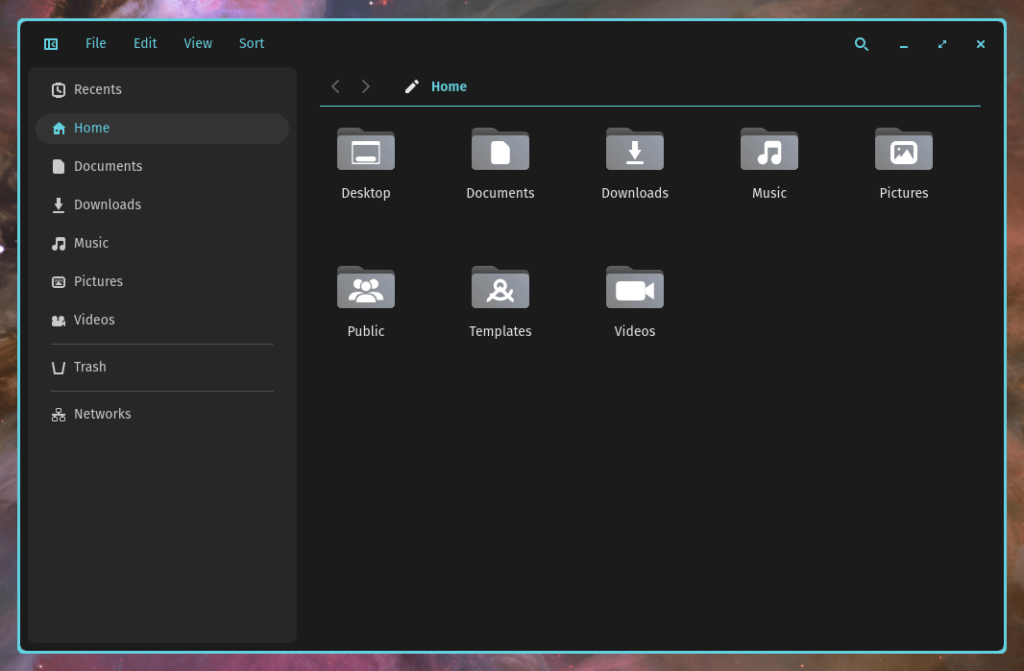Open the Edit menu
Image resolution: width=1024 pixels, height=671 pixels.
144,43
